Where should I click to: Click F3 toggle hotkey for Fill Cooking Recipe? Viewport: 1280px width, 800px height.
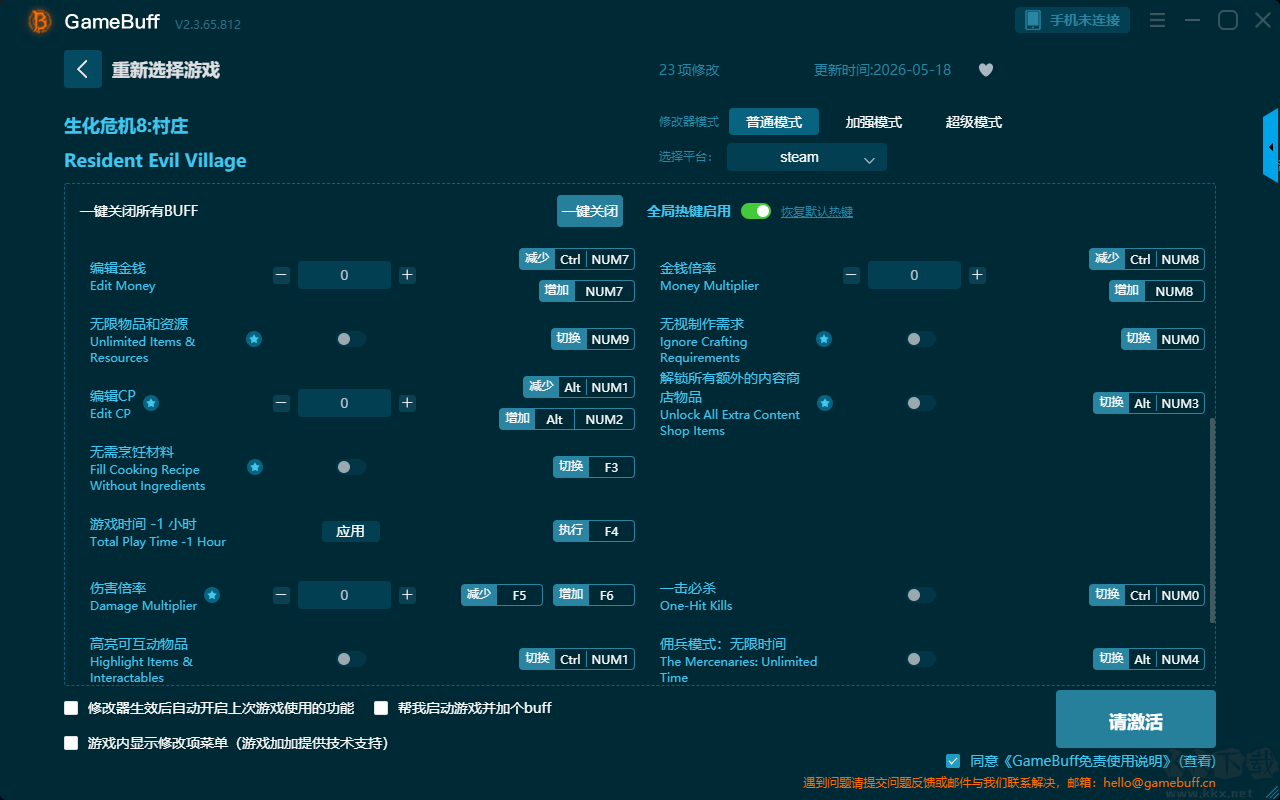point(594,467)
